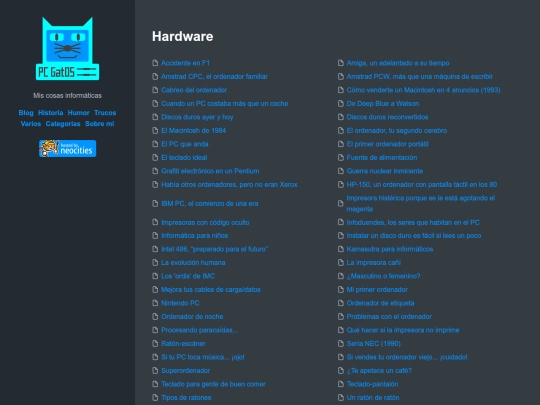Open Teclado para gente de buen comer
The image size is (540, 405).
tap(213, 384)
